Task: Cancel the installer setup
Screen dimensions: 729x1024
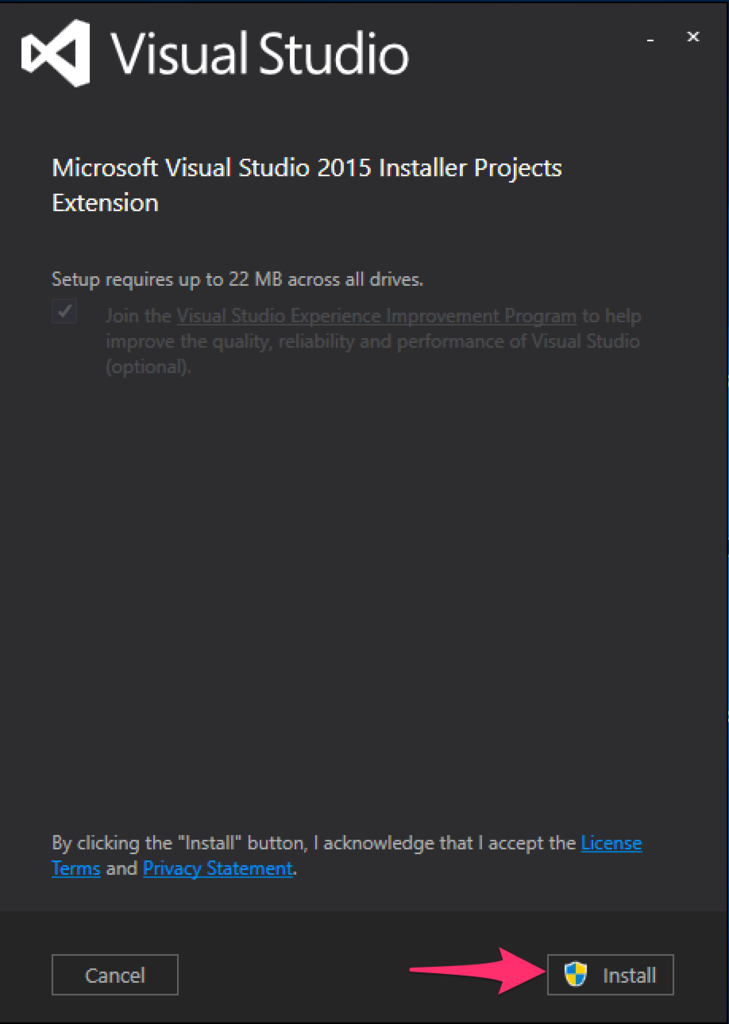Action: click(115, 974)
